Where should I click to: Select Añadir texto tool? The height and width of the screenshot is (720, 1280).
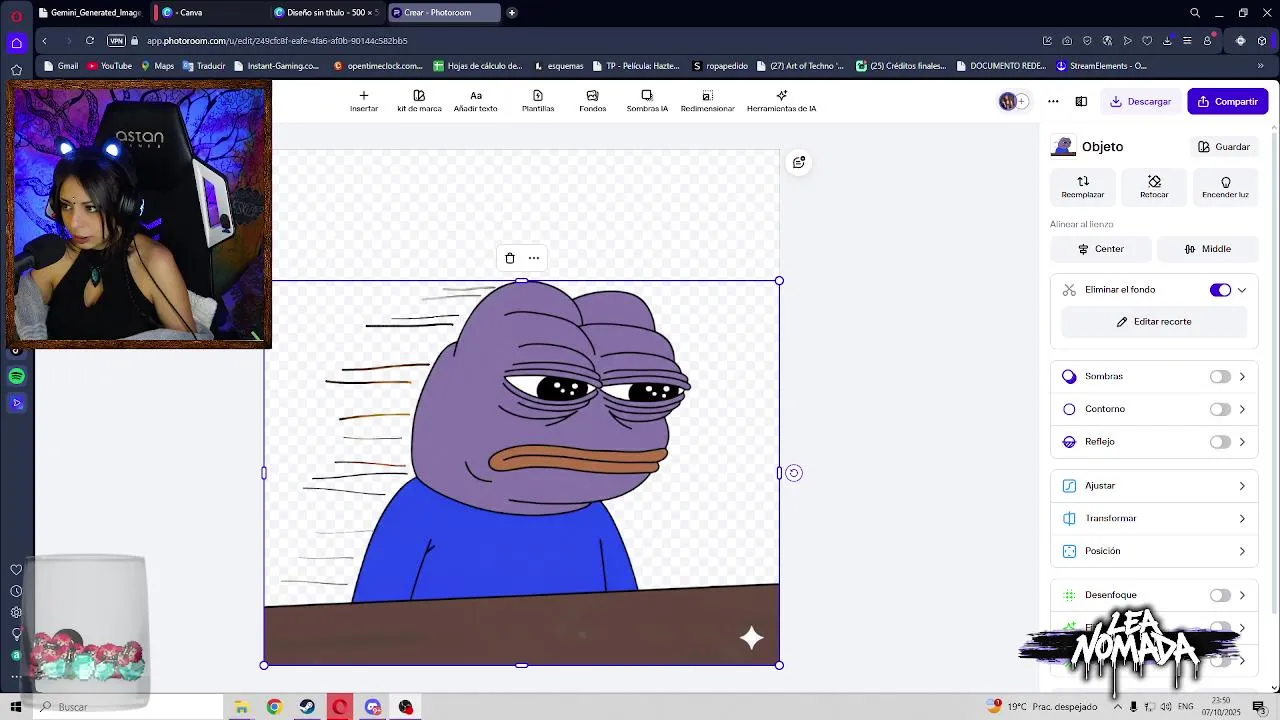[476, 101]
